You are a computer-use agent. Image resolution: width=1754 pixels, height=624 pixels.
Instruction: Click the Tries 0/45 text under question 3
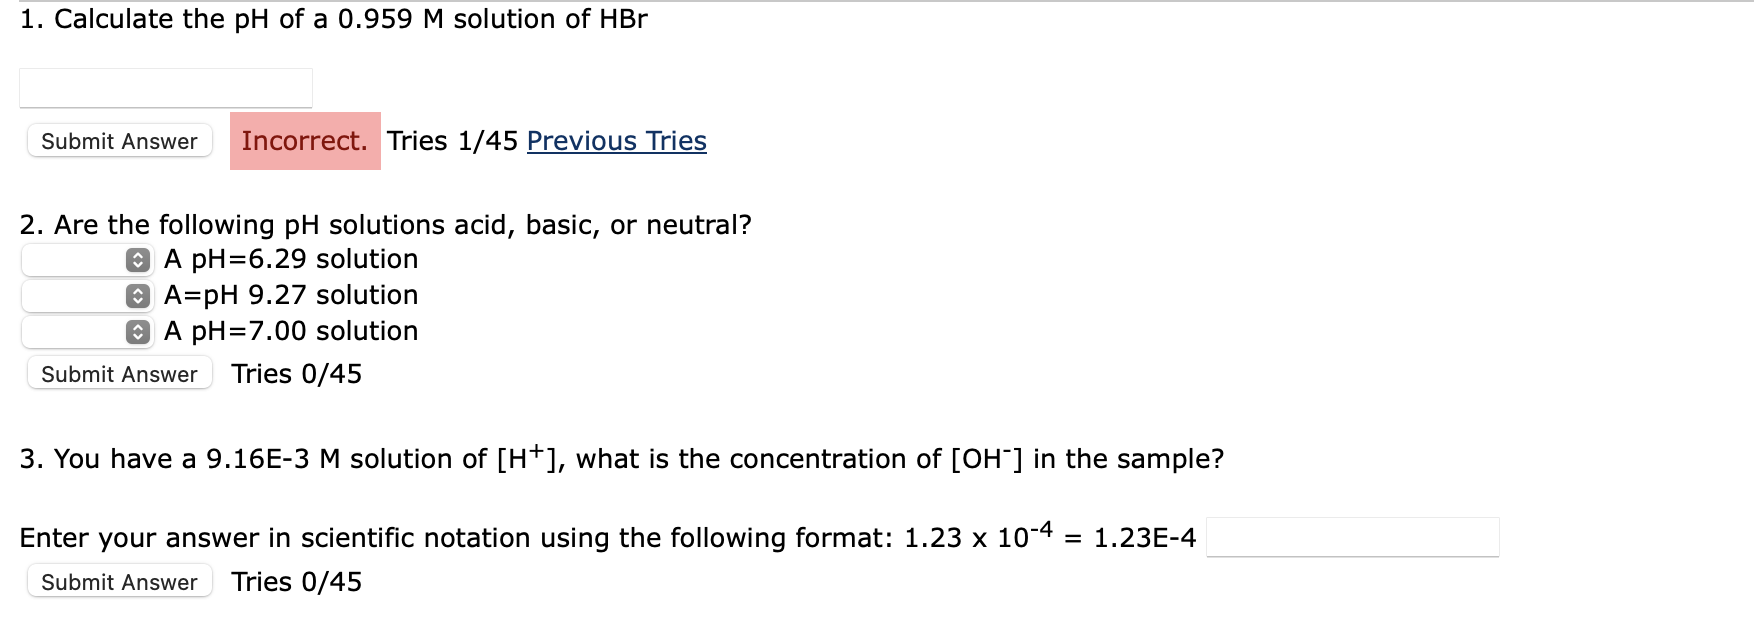click(297, 581)
